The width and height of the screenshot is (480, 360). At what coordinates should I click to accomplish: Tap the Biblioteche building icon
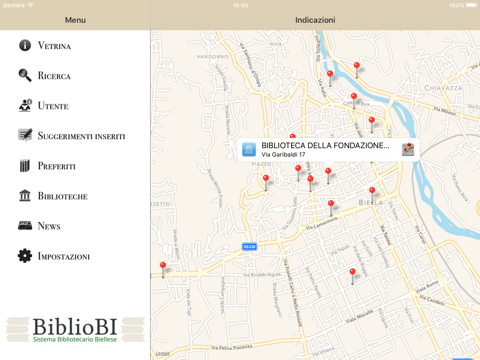pyautogui.click(x=25, y=196)
